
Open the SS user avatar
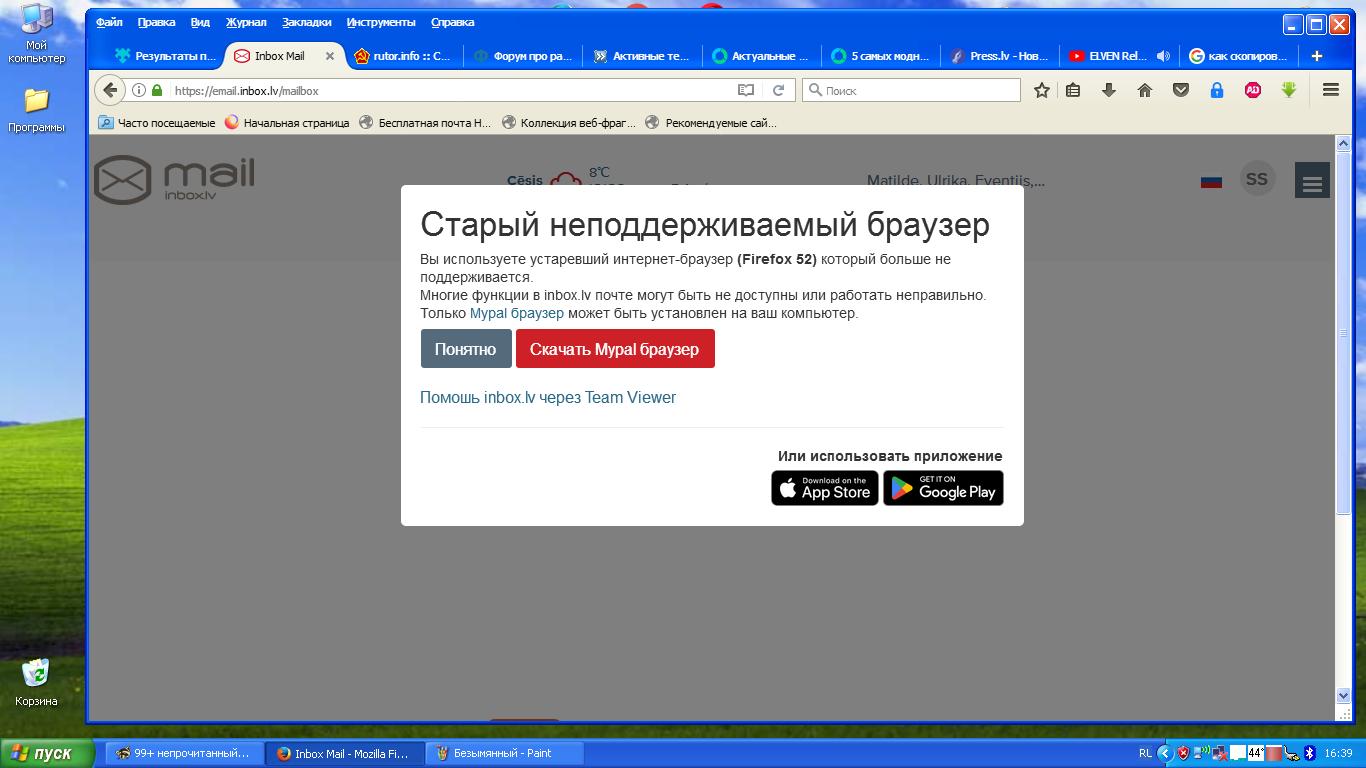1257,179
